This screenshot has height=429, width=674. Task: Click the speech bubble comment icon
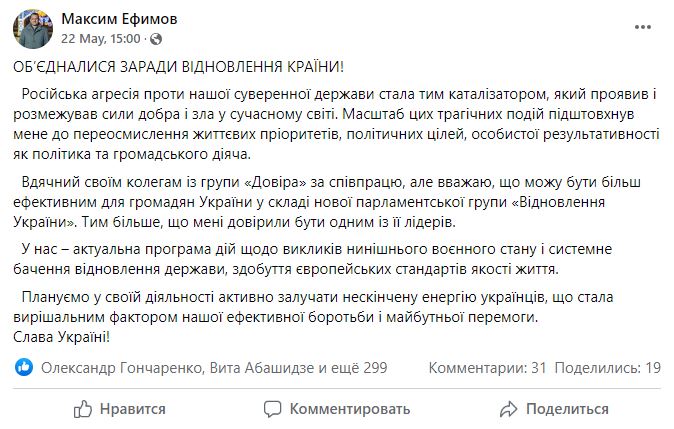[x=273, y=409]
